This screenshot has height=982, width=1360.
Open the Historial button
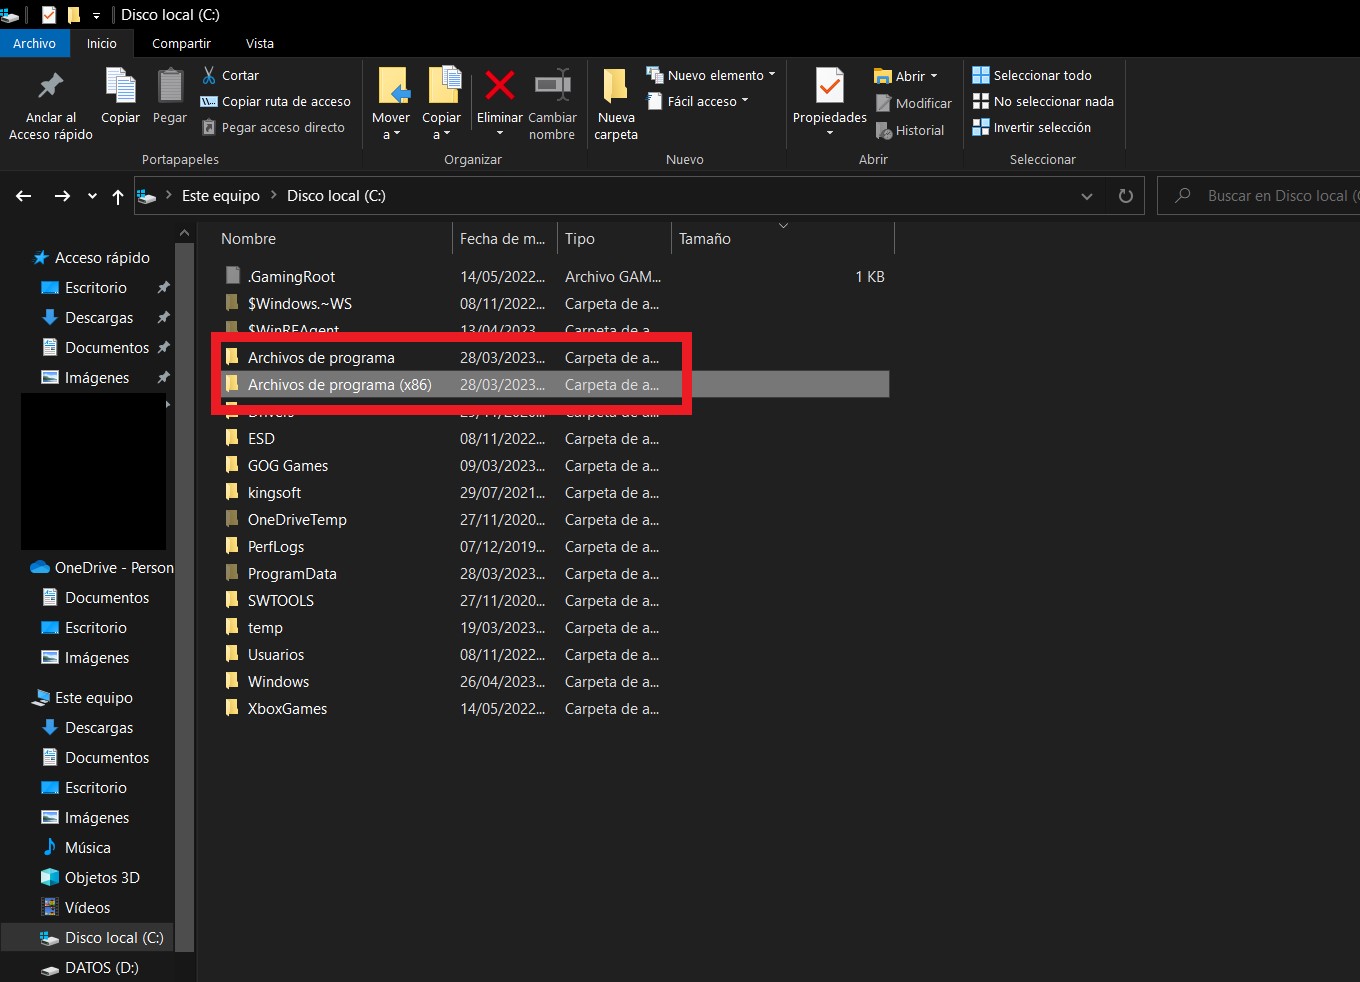909,130
